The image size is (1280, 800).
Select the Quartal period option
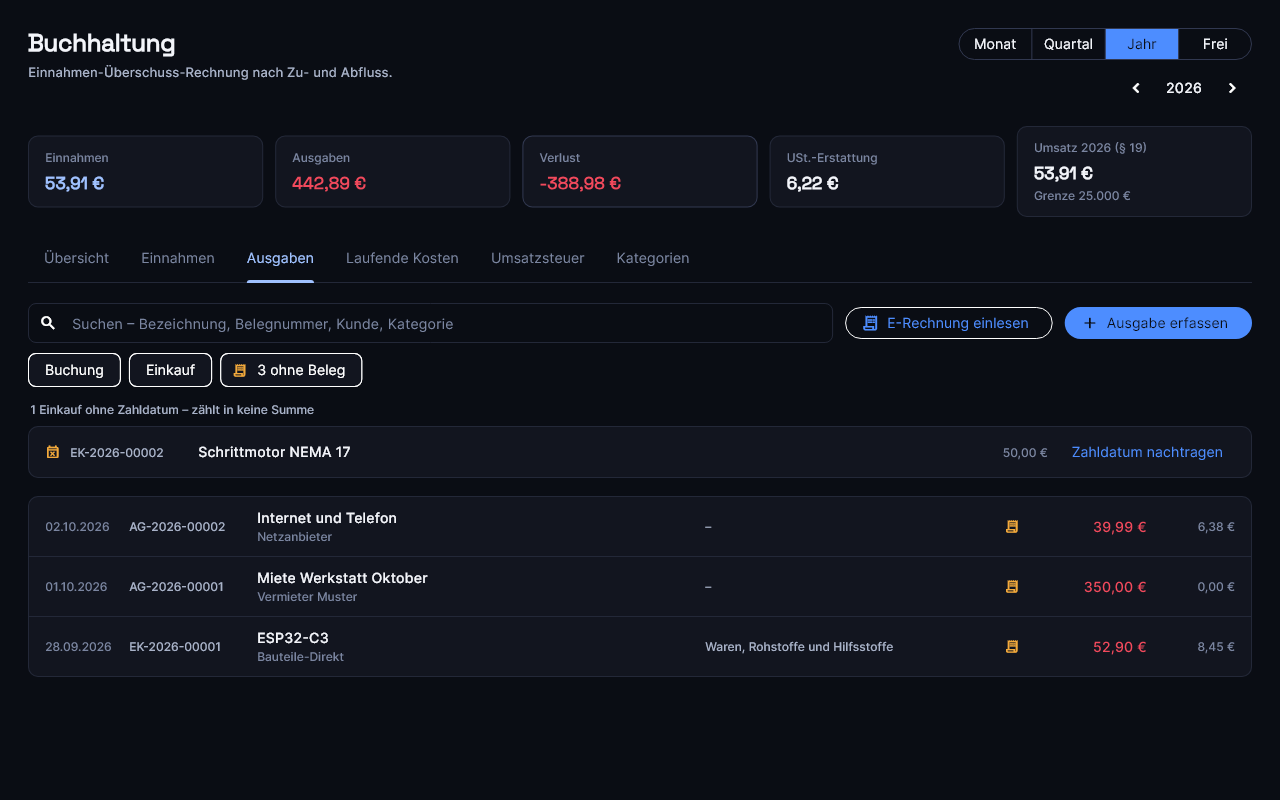[x=1068, y=44]
